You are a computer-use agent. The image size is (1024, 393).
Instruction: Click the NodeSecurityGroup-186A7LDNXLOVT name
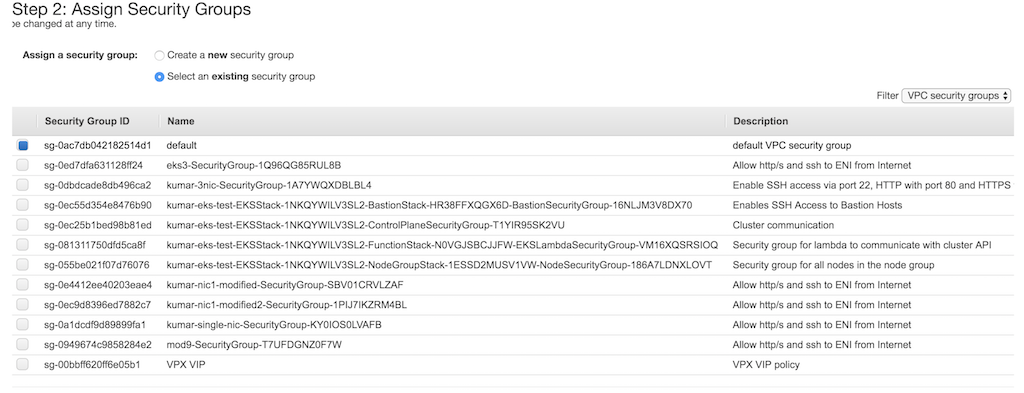[x=439, y=265]
